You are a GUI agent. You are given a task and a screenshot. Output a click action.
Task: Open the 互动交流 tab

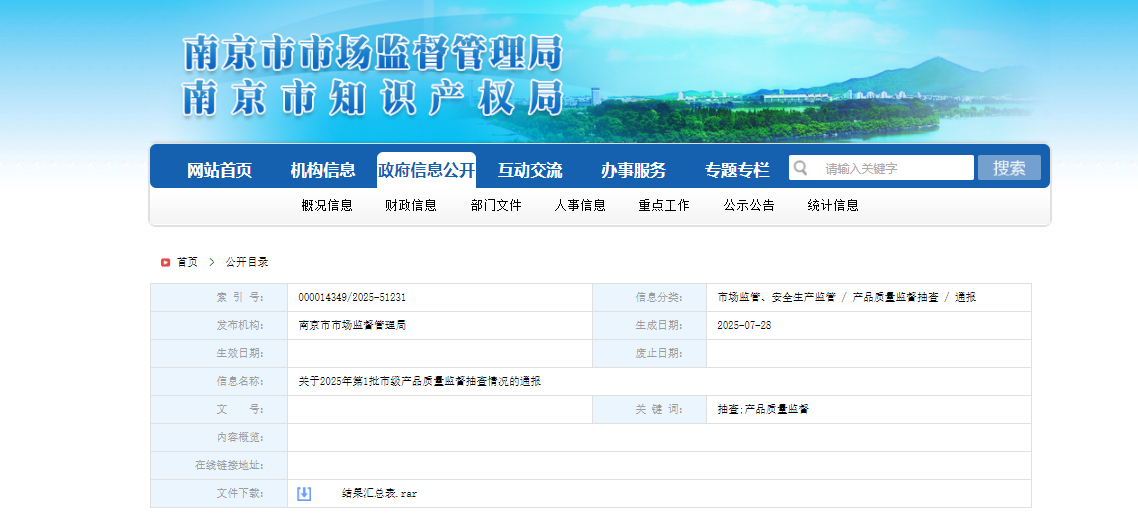coord(530,171)
